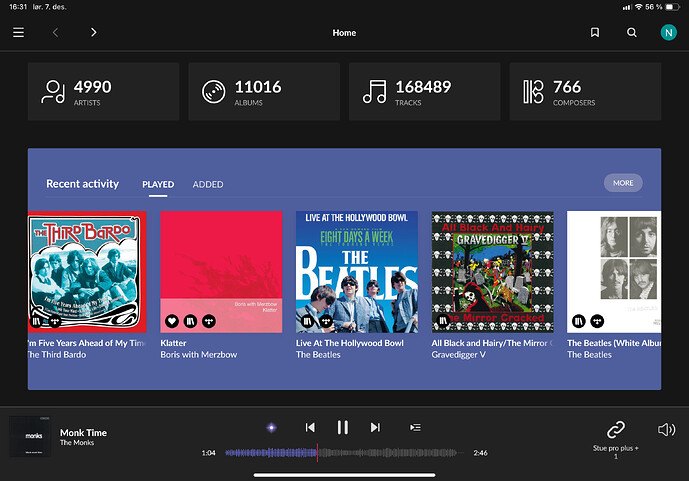The width and height of the screenshot is (689, 481).
Task: Open The Beatles White Album cover
Action: [x=614, y=272]
